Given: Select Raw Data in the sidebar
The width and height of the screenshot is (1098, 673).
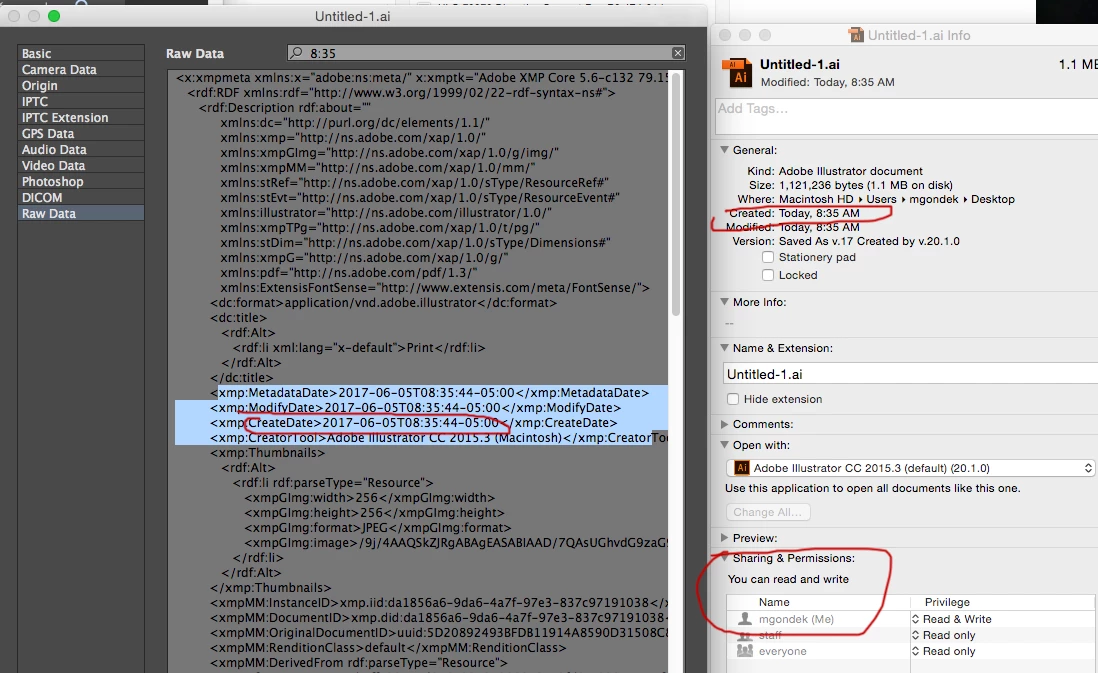Looking at the screenshot, I should click(81, 214).
